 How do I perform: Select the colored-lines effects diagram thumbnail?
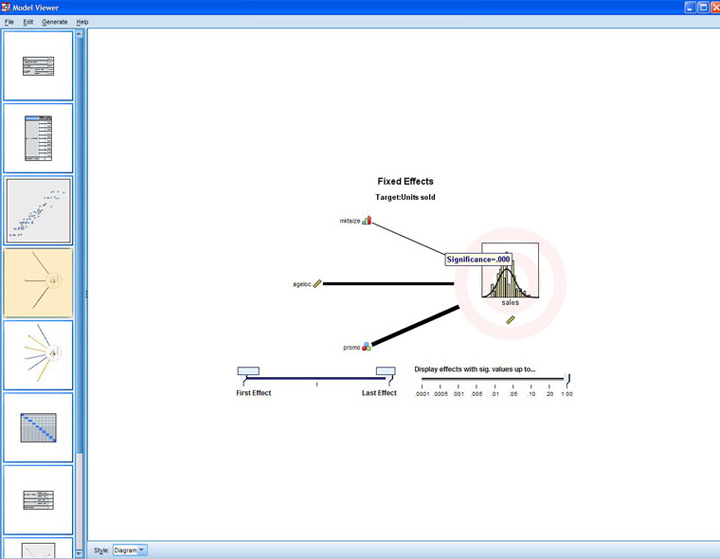point(38,354)
